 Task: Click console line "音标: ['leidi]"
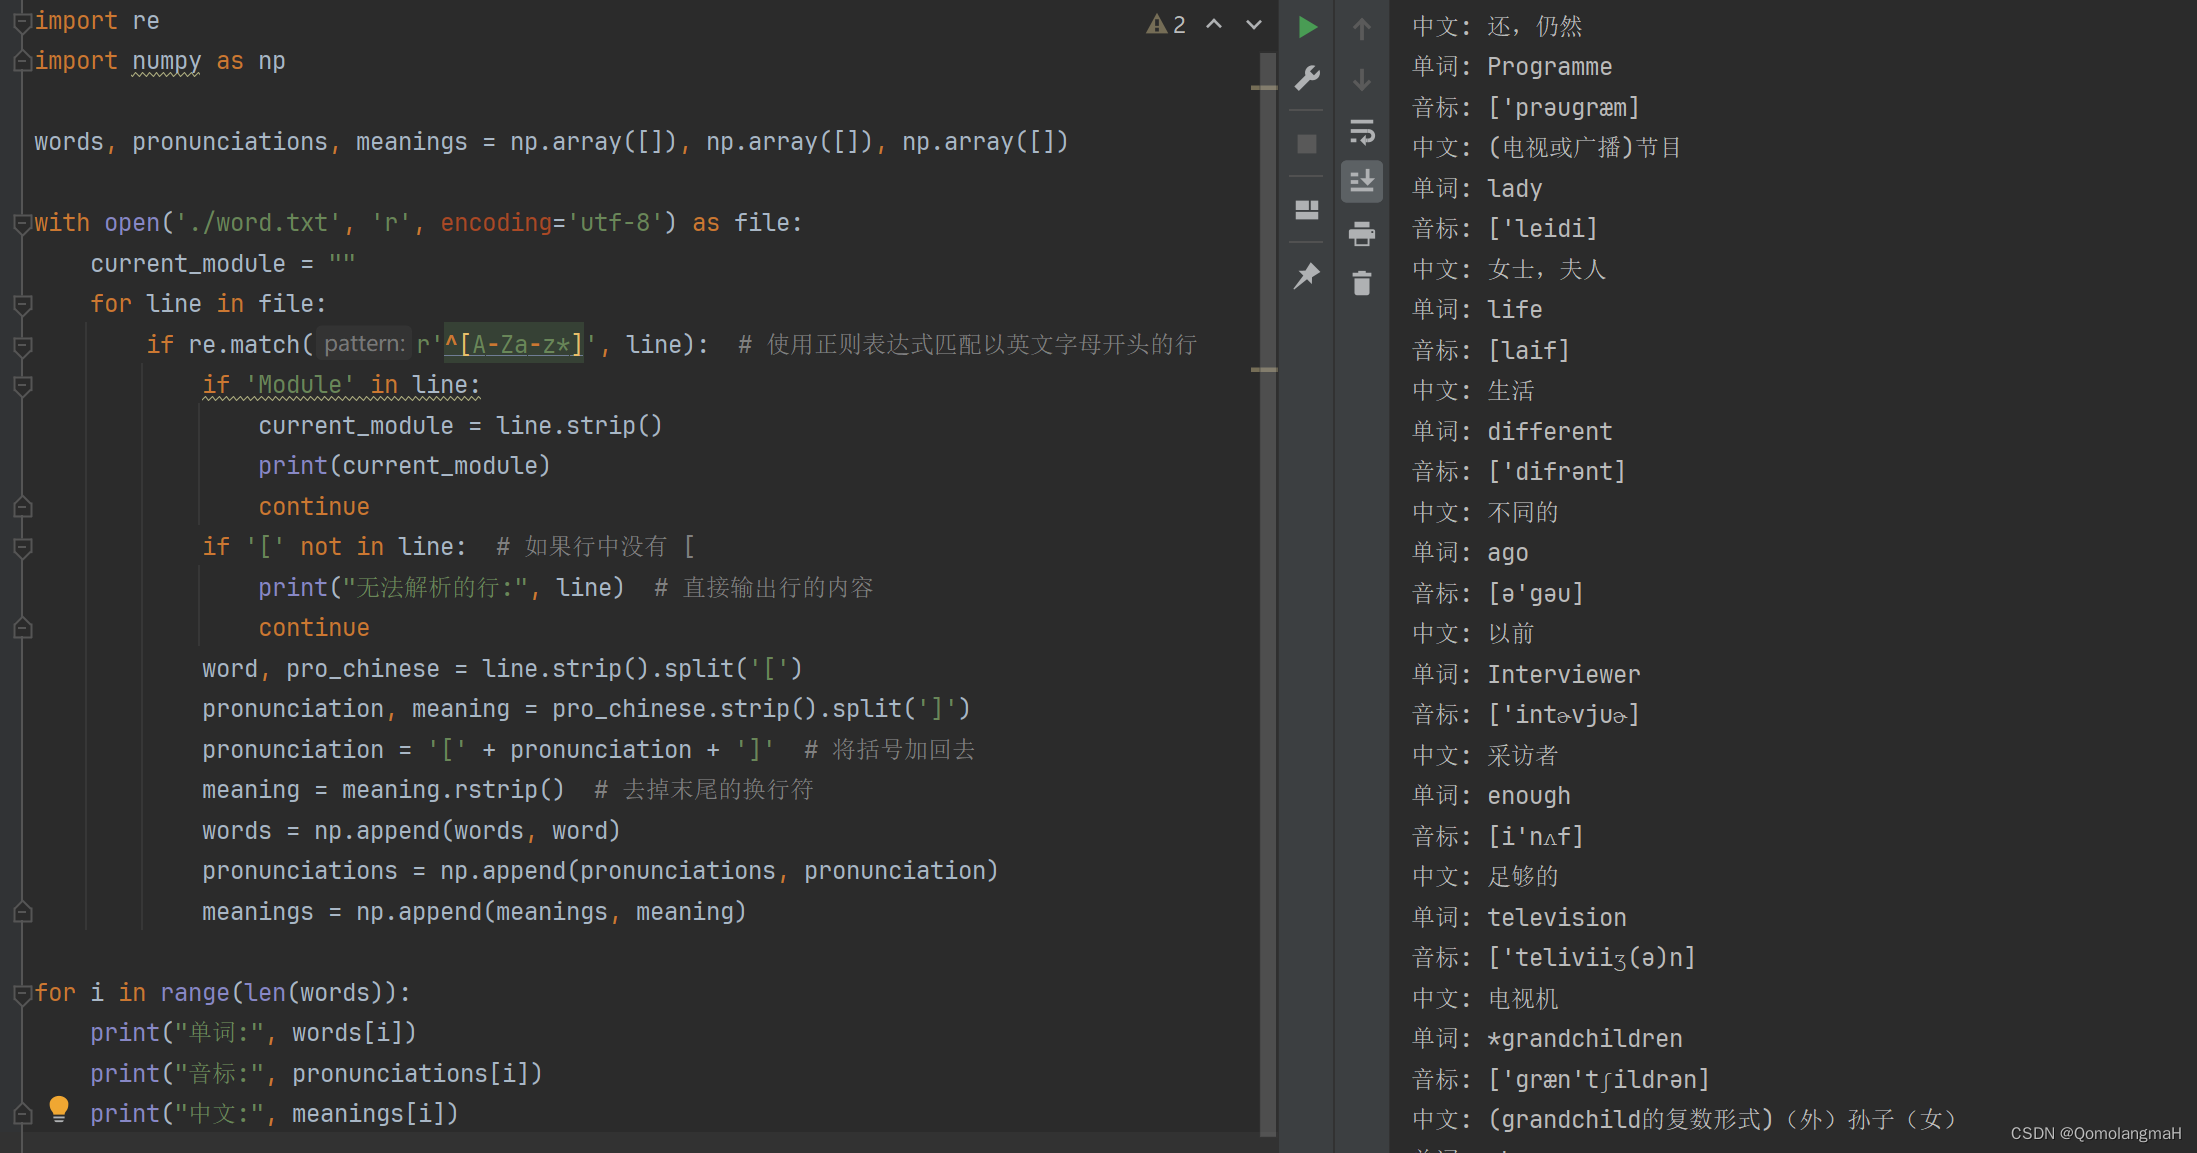(1505, 229)
